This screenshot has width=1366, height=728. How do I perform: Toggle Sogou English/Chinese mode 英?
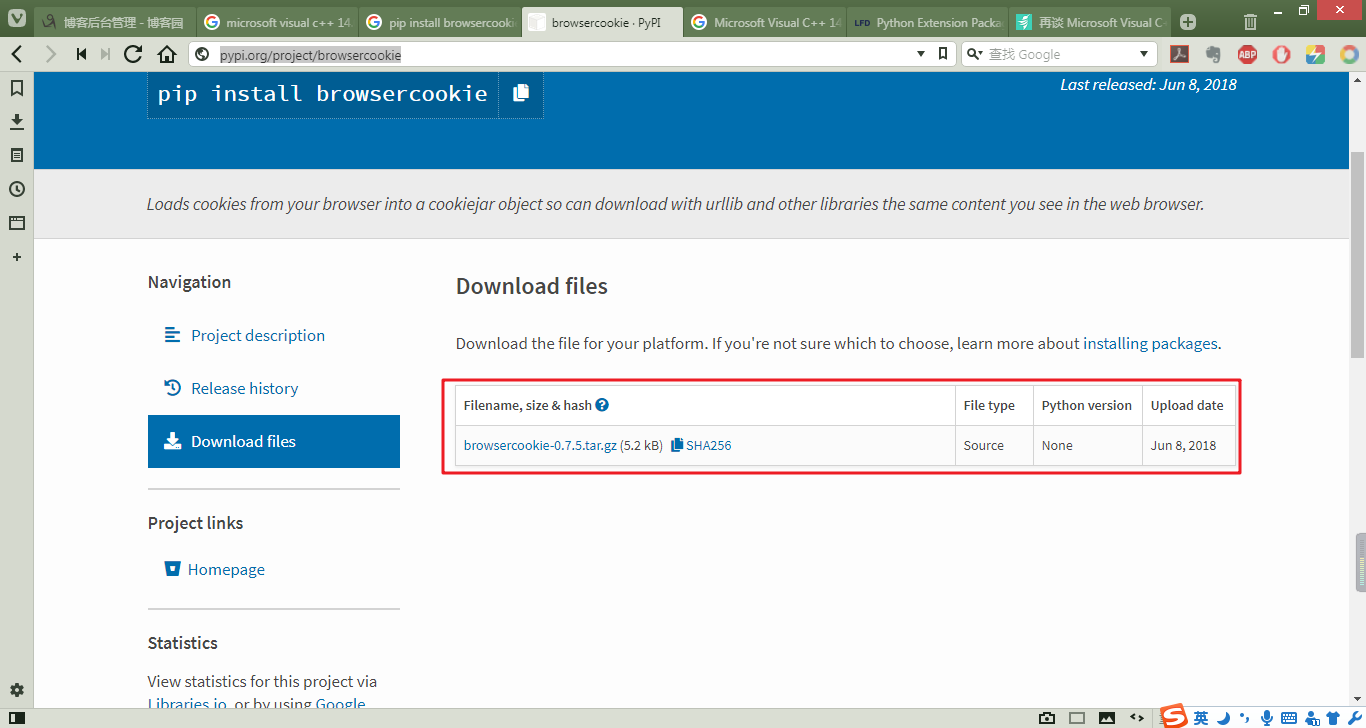tap(1201, 717)
